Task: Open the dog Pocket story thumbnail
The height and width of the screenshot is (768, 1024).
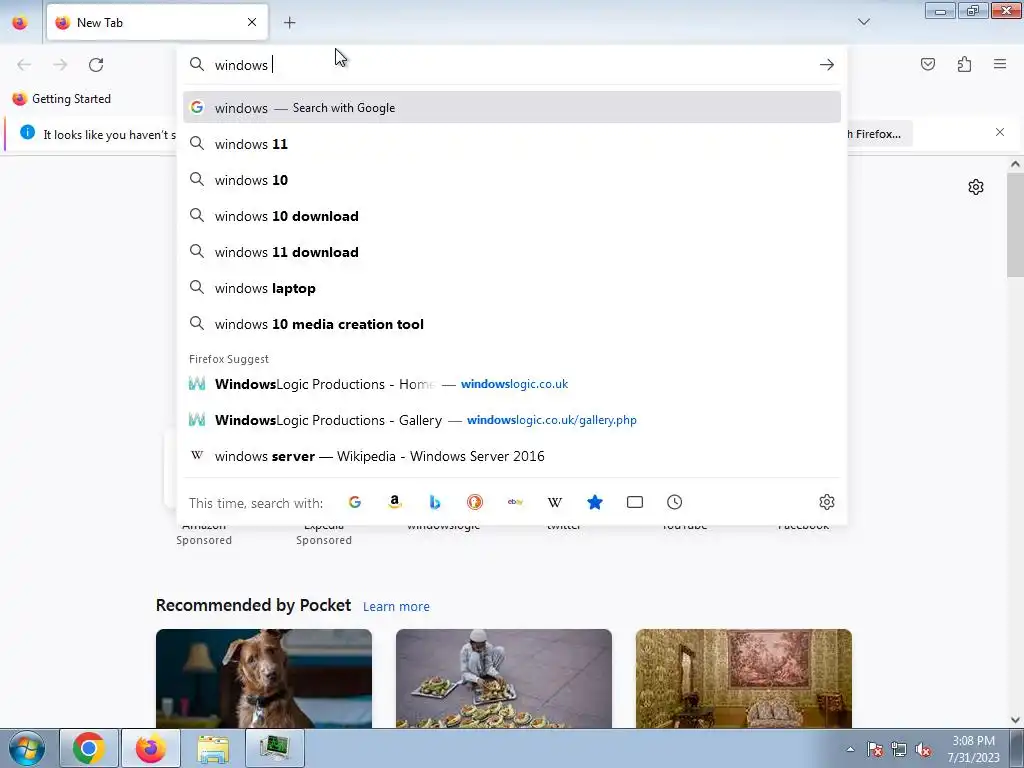Action: (264, 679)
